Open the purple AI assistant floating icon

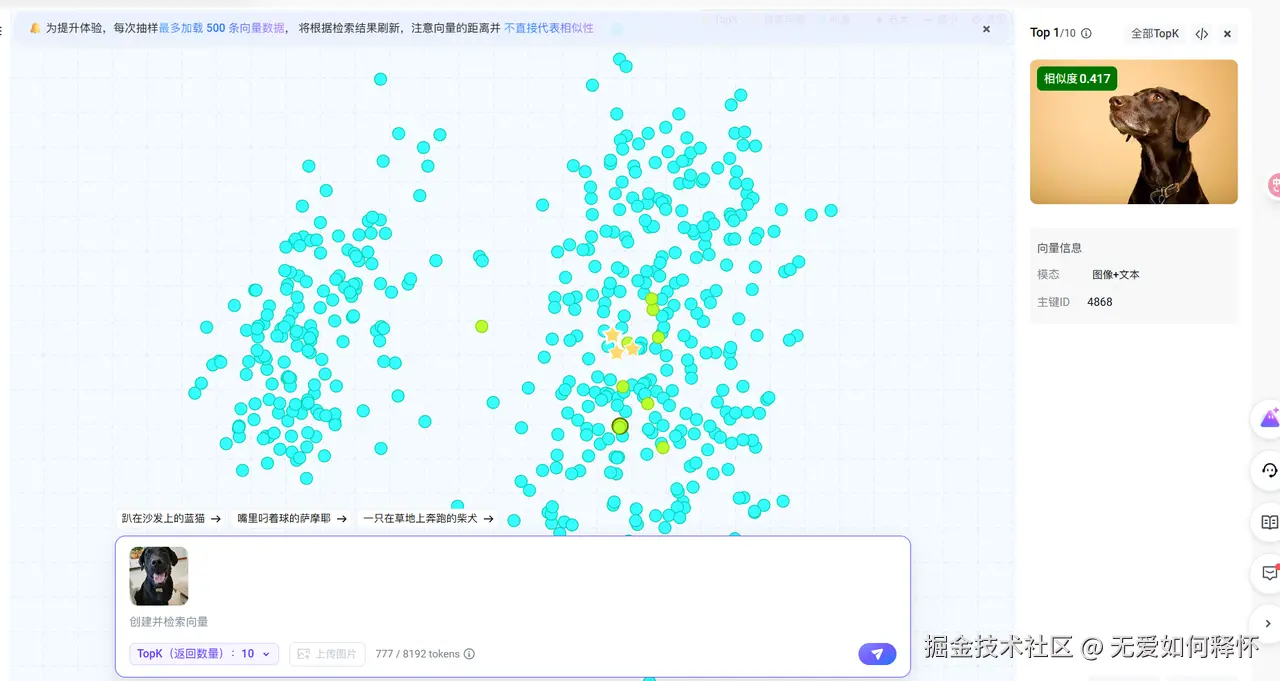pyautogui.click(x=1268, y=418)
